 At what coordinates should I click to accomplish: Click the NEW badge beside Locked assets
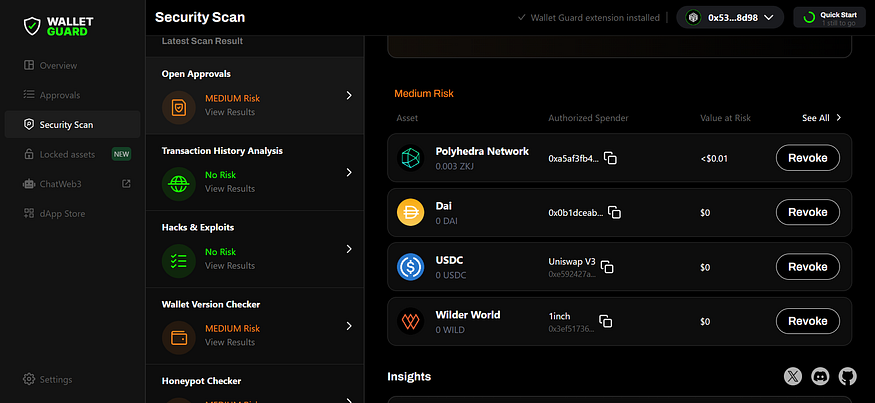(x=122, y=154)
